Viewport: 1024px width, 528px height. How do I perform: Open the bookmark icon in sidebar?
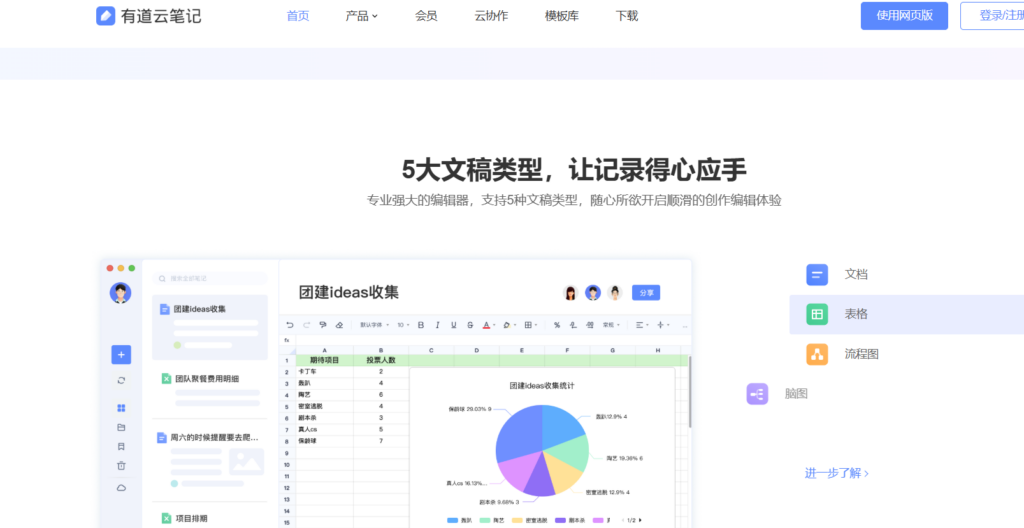coord(121,446)
